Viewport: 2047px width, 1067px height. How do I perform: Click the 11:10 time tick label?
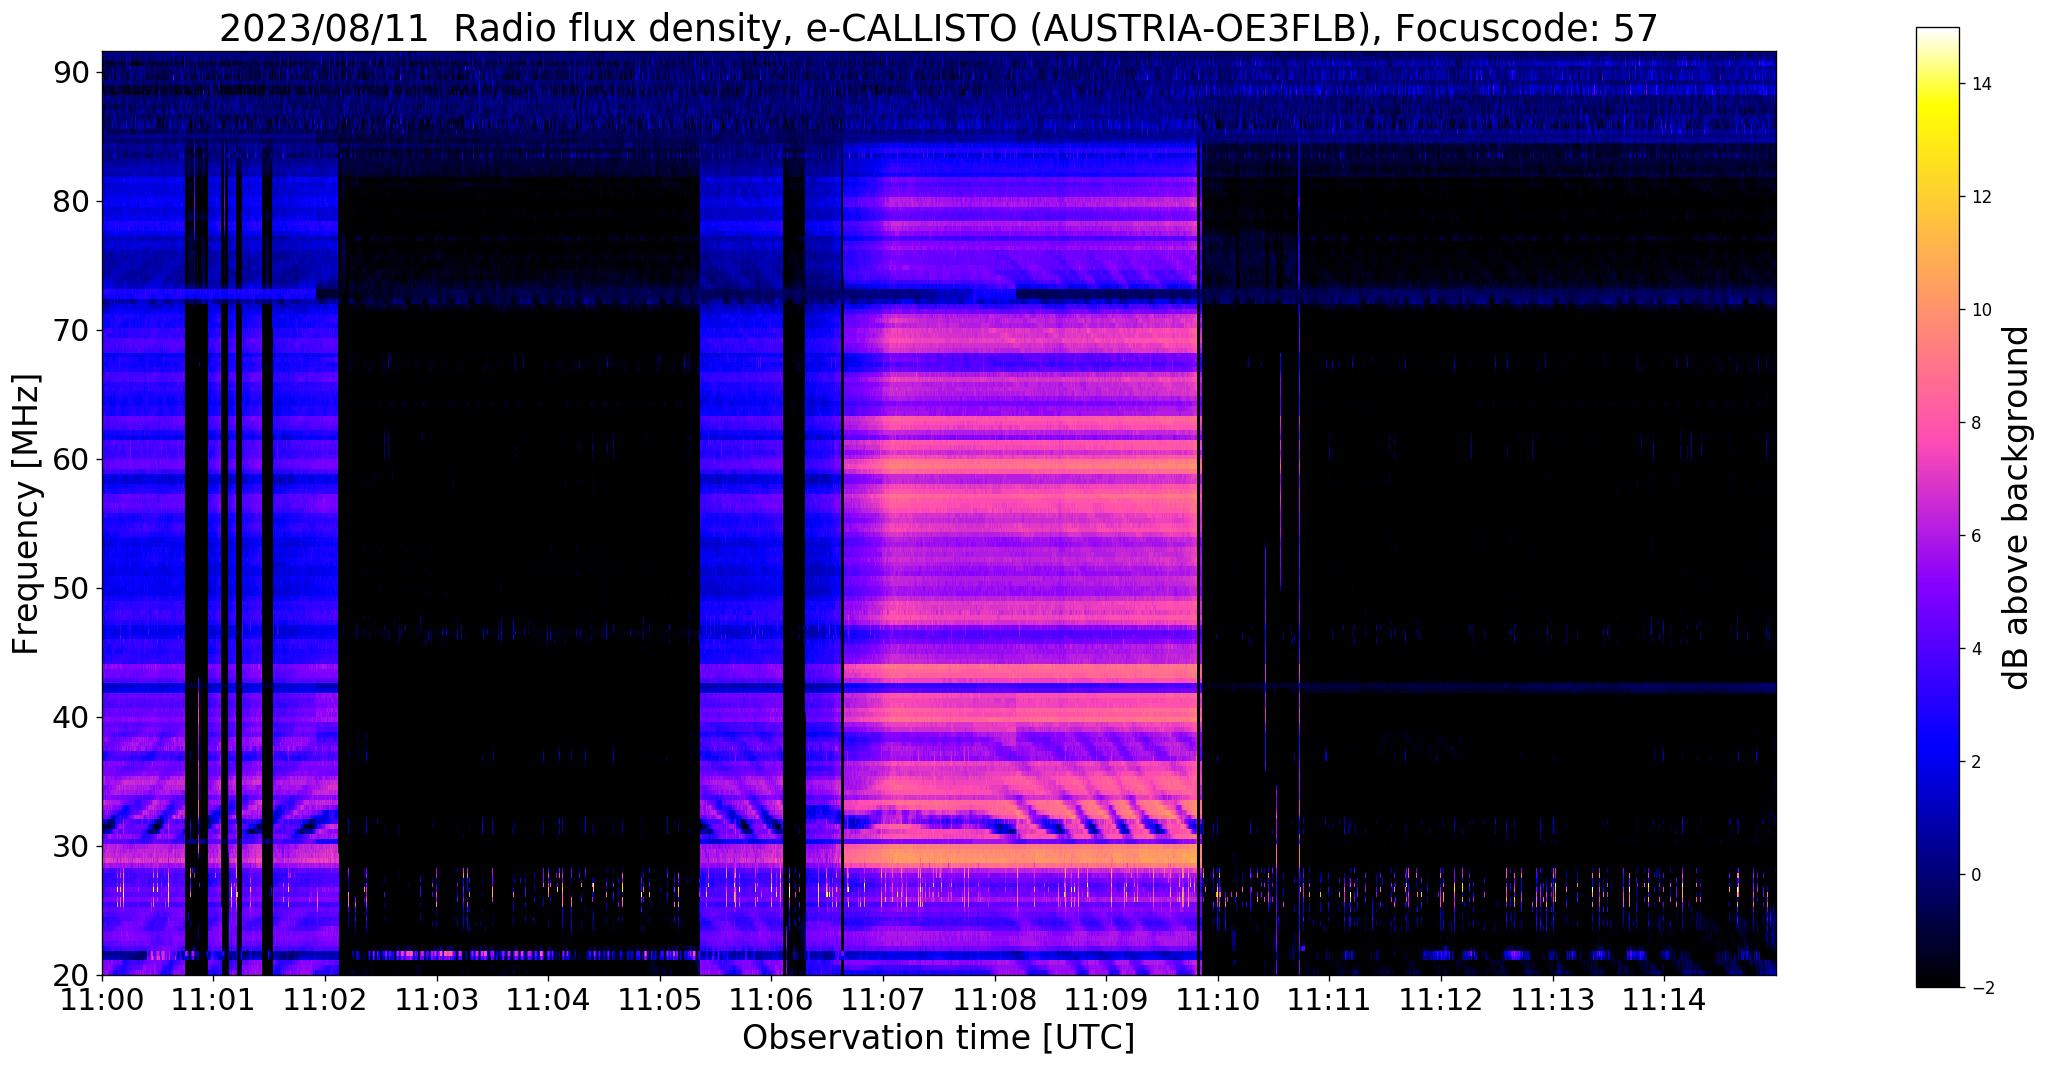coord(1218,999)
